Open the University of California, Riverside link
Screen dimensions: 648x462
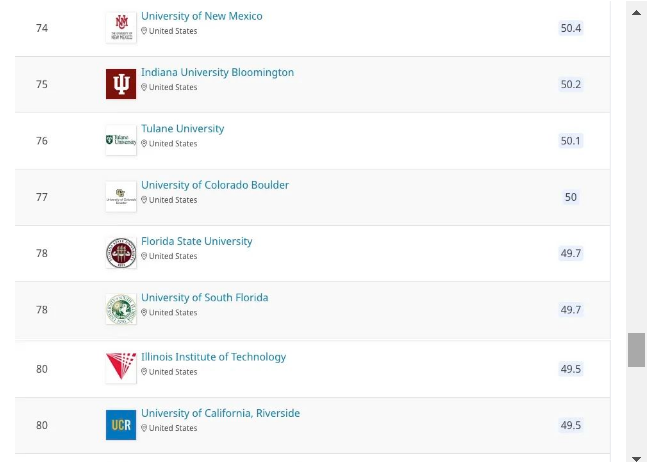tap(221, 413)
